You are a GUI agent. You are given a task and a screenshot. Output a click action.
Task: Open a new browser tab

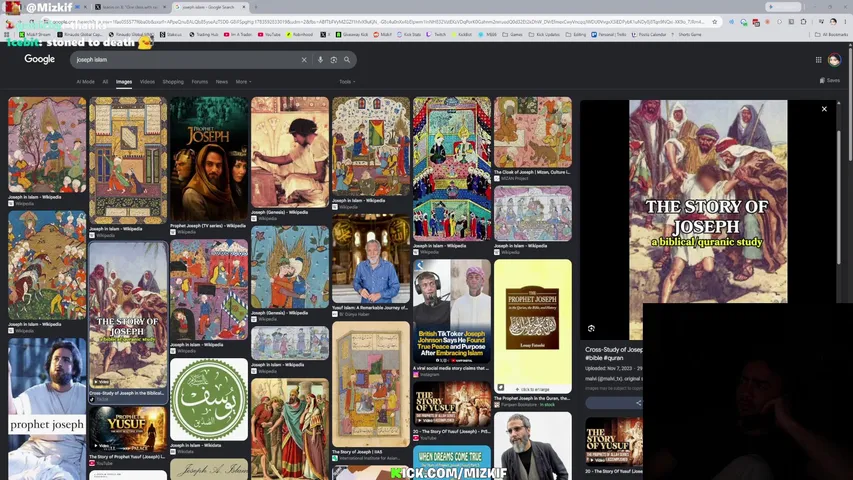pyautogui.click(x=256, y=7)
